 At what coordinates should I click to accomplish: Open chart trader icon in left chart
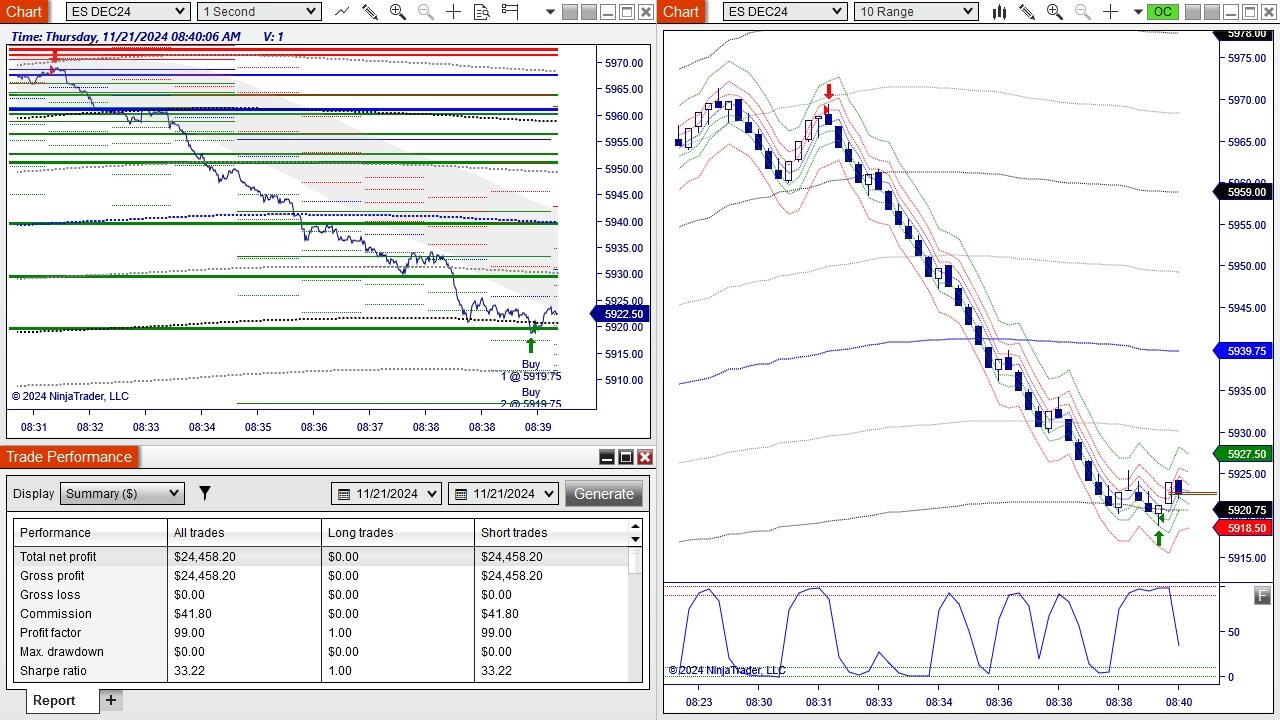click(510, 11)
